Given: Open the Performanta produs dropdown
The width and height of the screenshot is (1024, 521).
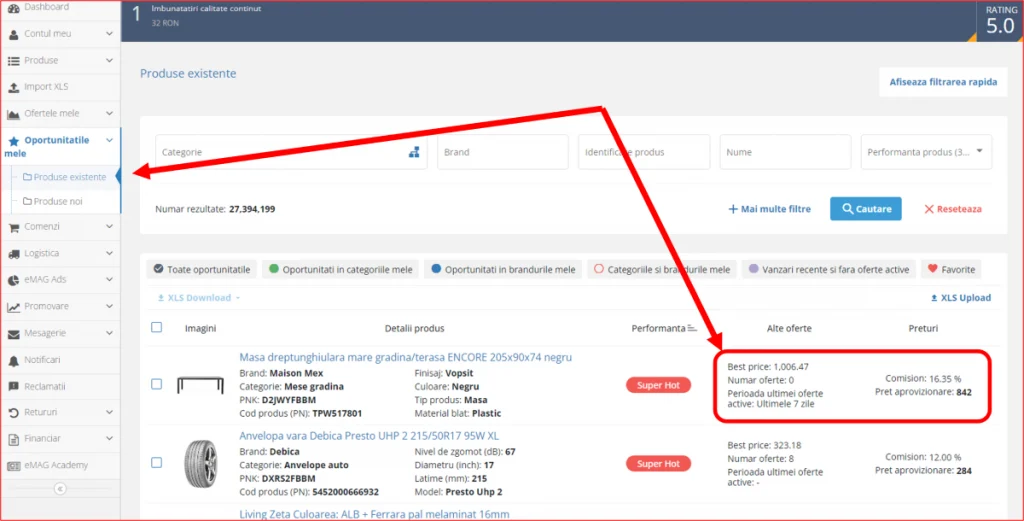Looking at the screenshot, I should coord(926,153).
